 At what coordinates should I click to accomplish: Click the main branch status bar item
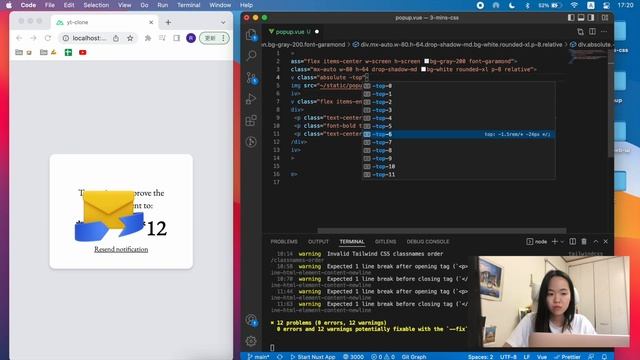pos(259,357)
